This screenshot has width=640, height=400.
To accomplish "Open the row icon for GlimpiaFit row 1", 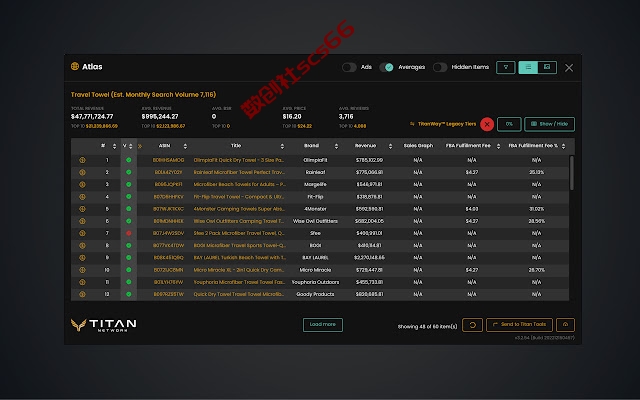I will pyautogui.click(x=82, y=160).
